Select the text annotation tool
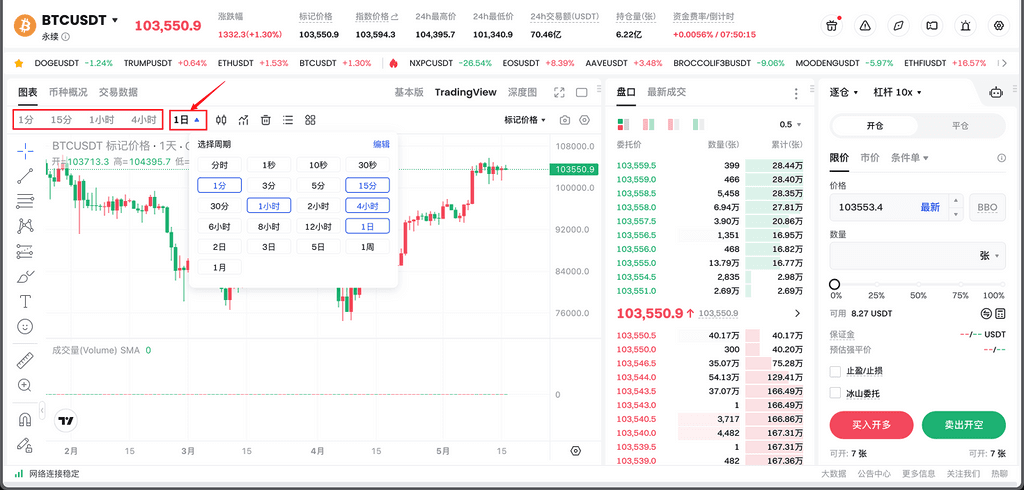1024x490 pixels. click(25, 301)
